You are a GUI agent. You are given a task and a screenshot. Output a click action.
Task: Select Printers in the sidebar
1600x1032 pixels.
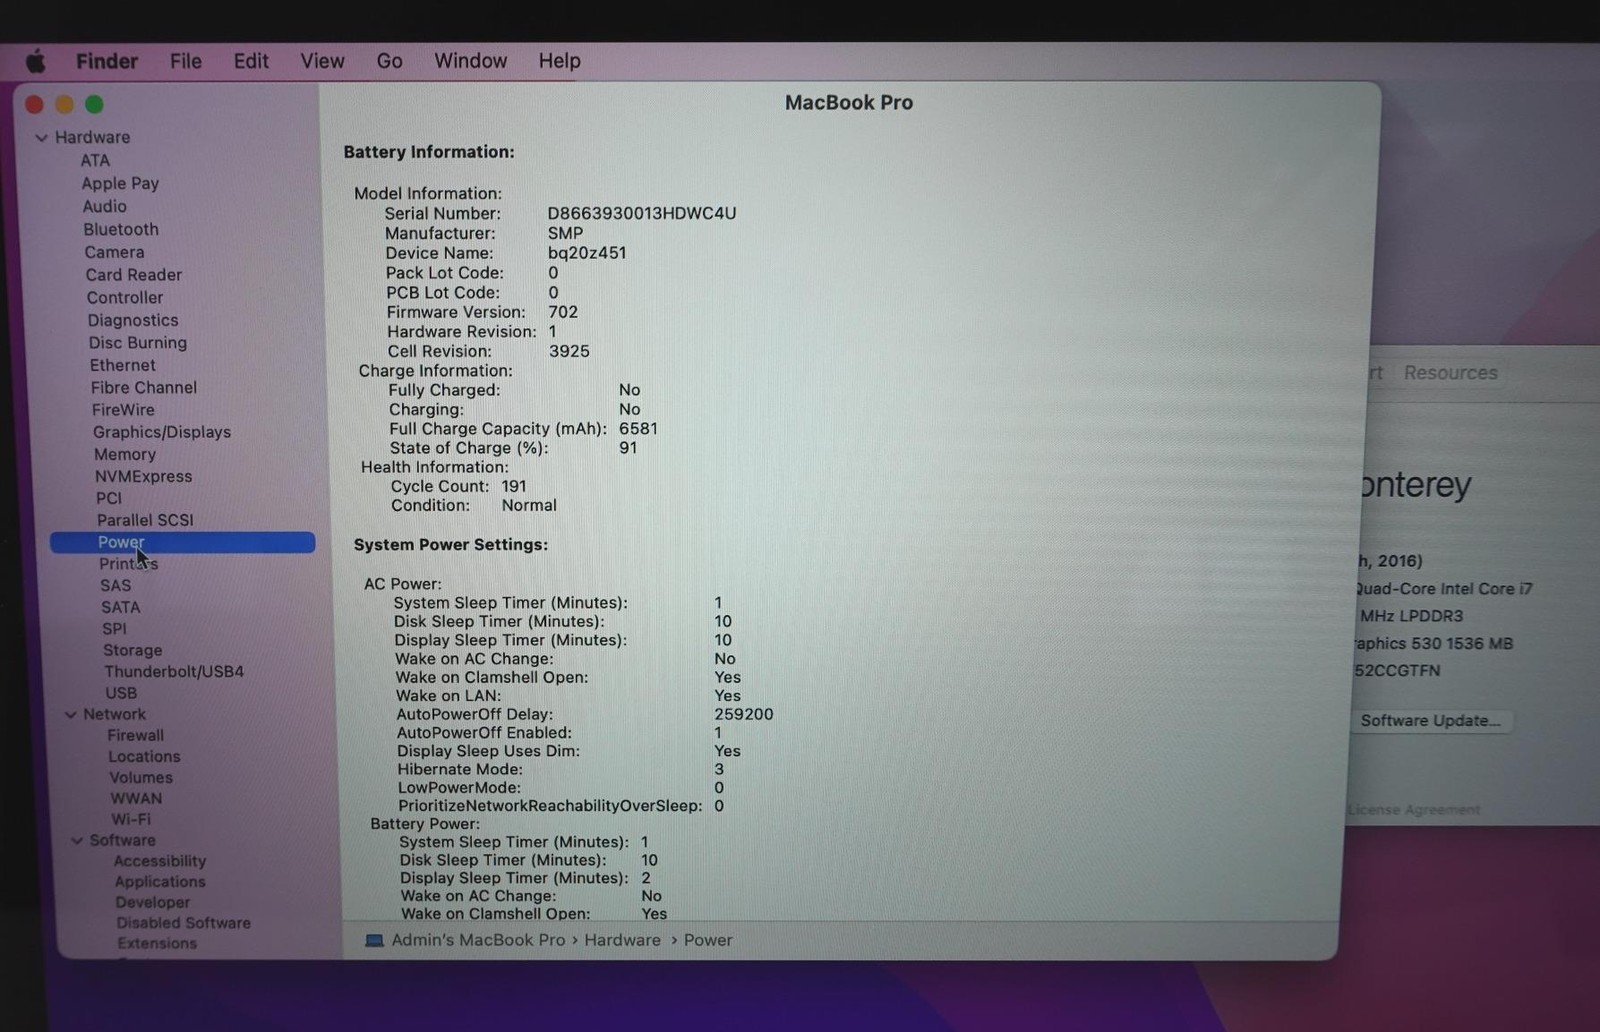pyautogui.click(x=128, y=565)
